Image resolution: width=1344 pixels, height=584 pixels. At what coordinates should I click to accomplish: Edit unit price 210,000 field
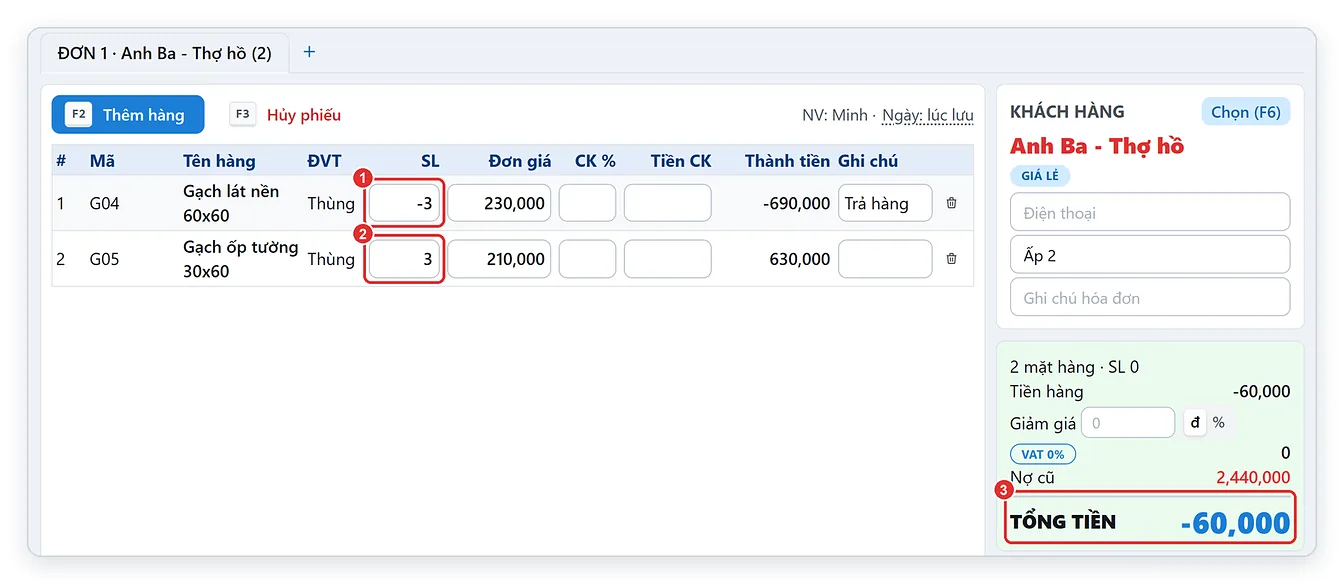(x=499, y=259)
